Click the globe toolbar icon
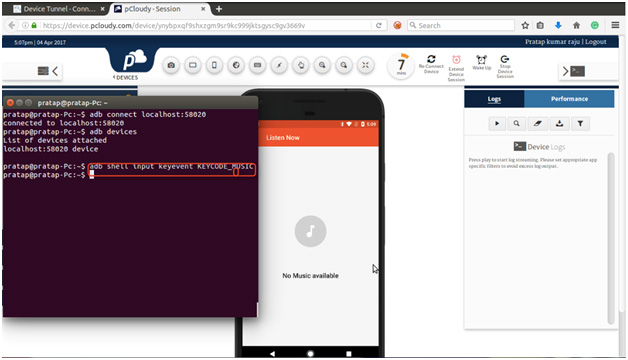 pos(236,65)
